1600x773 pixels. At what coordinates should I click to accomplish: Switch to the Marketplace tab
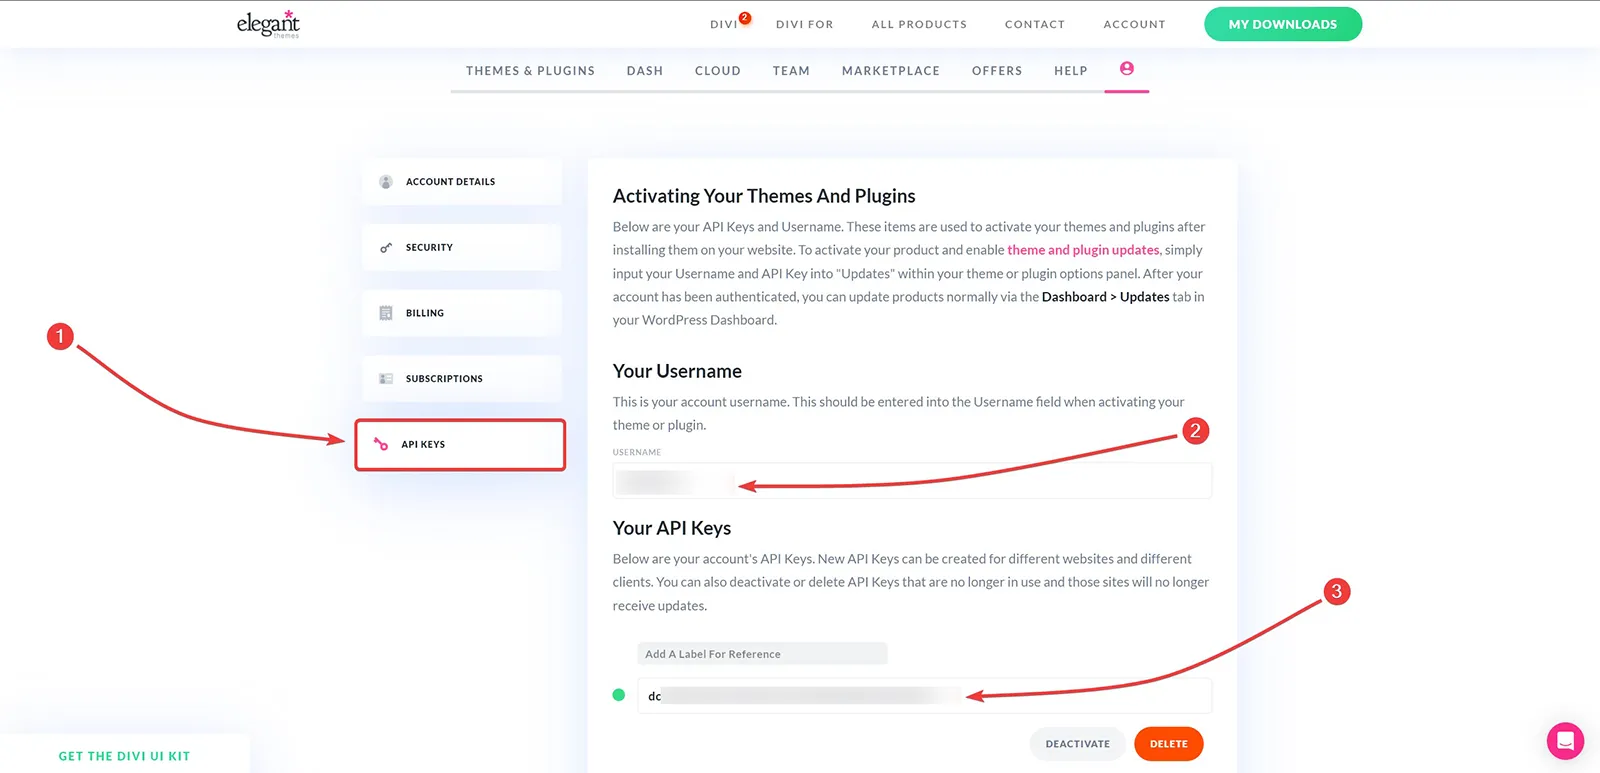[891, 71]
